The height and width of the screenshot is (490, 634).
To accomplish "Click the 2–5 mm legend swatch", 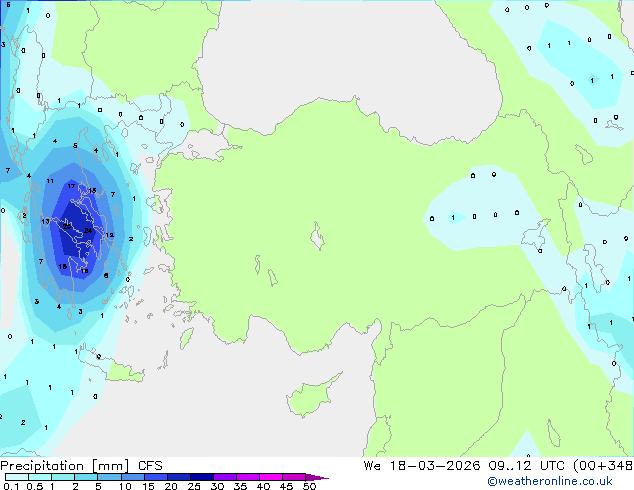I will (86, 477).
